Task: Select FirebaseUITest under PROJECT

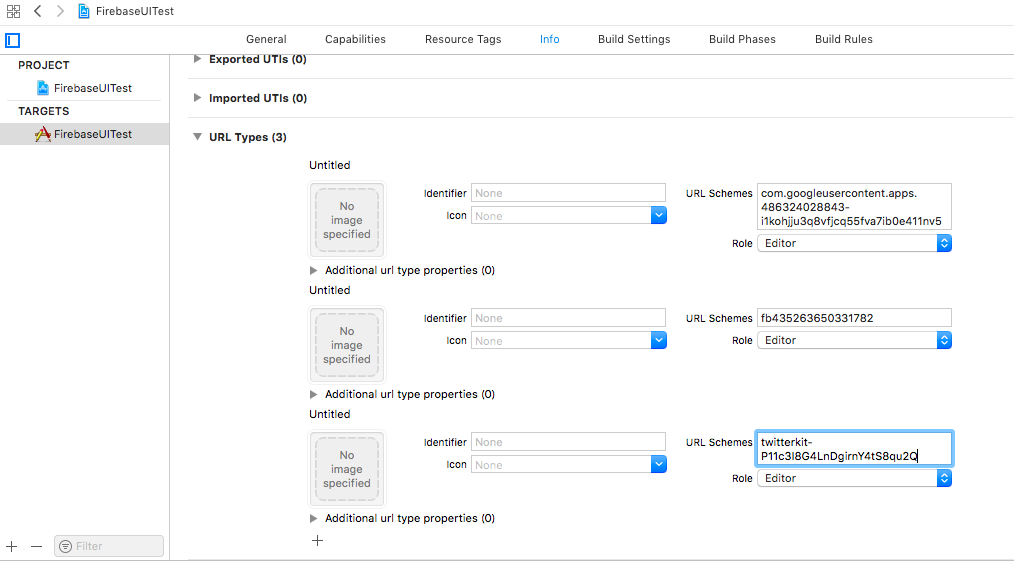Action: coord(92,88)
